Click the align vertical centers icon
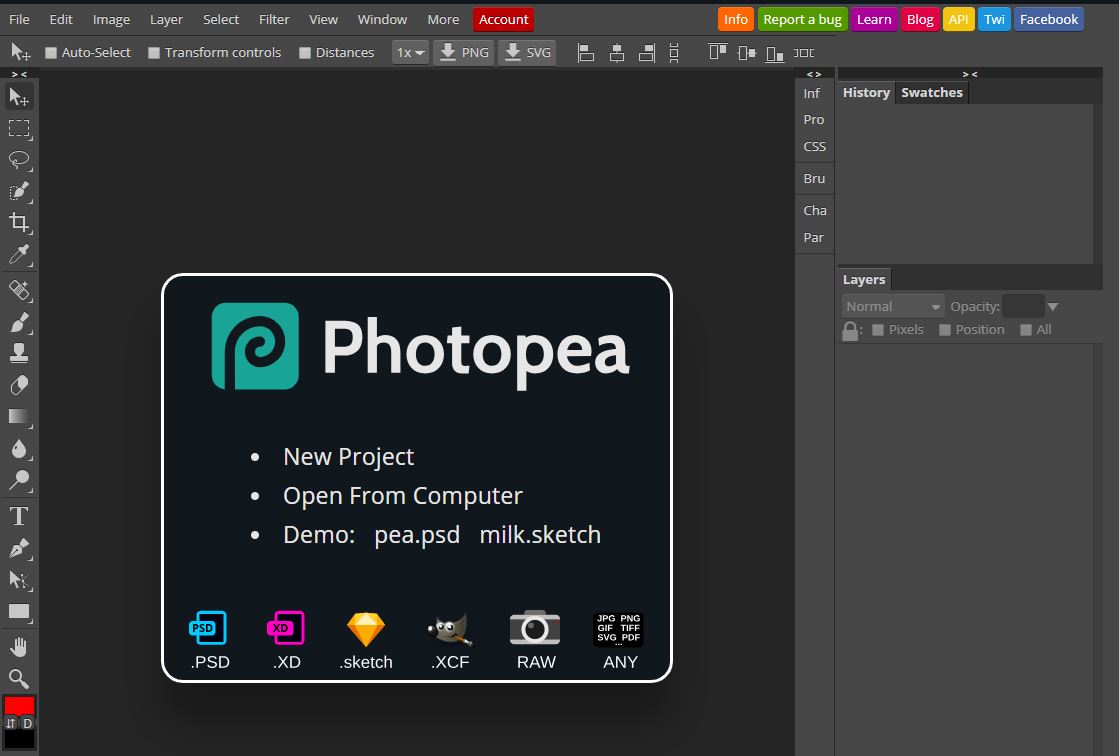1119x756 pixels. click(746, 53)
